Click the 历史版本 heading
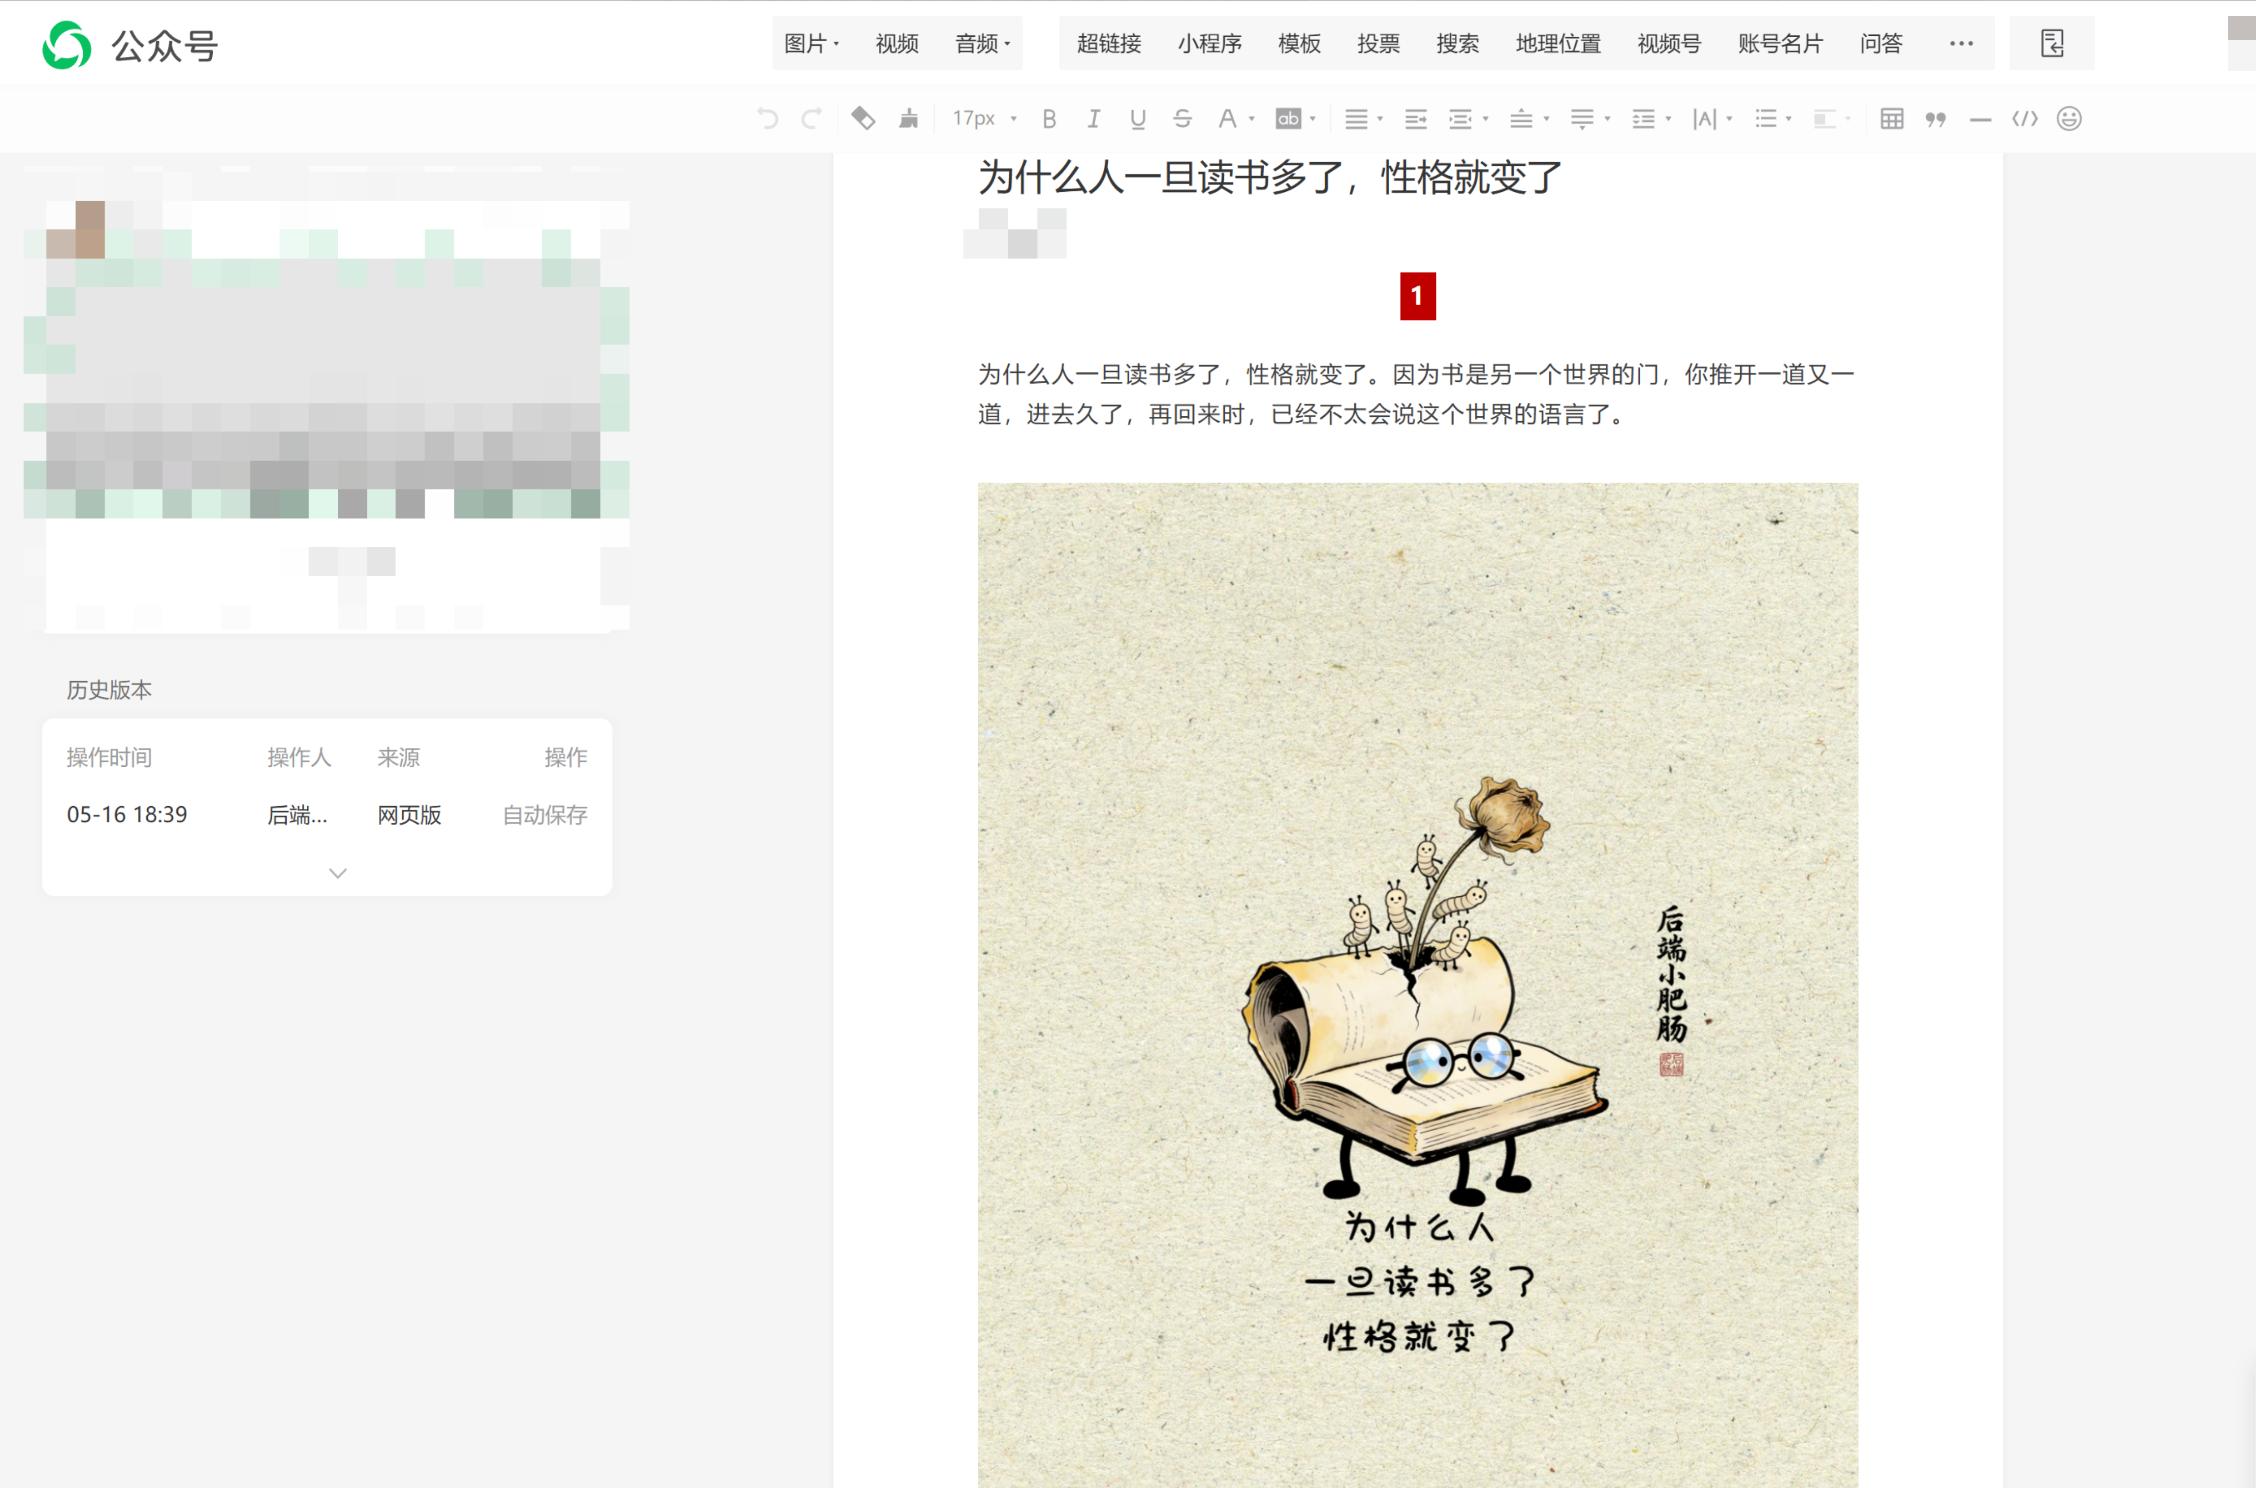 pyautogui.click(x=109, y=690)
